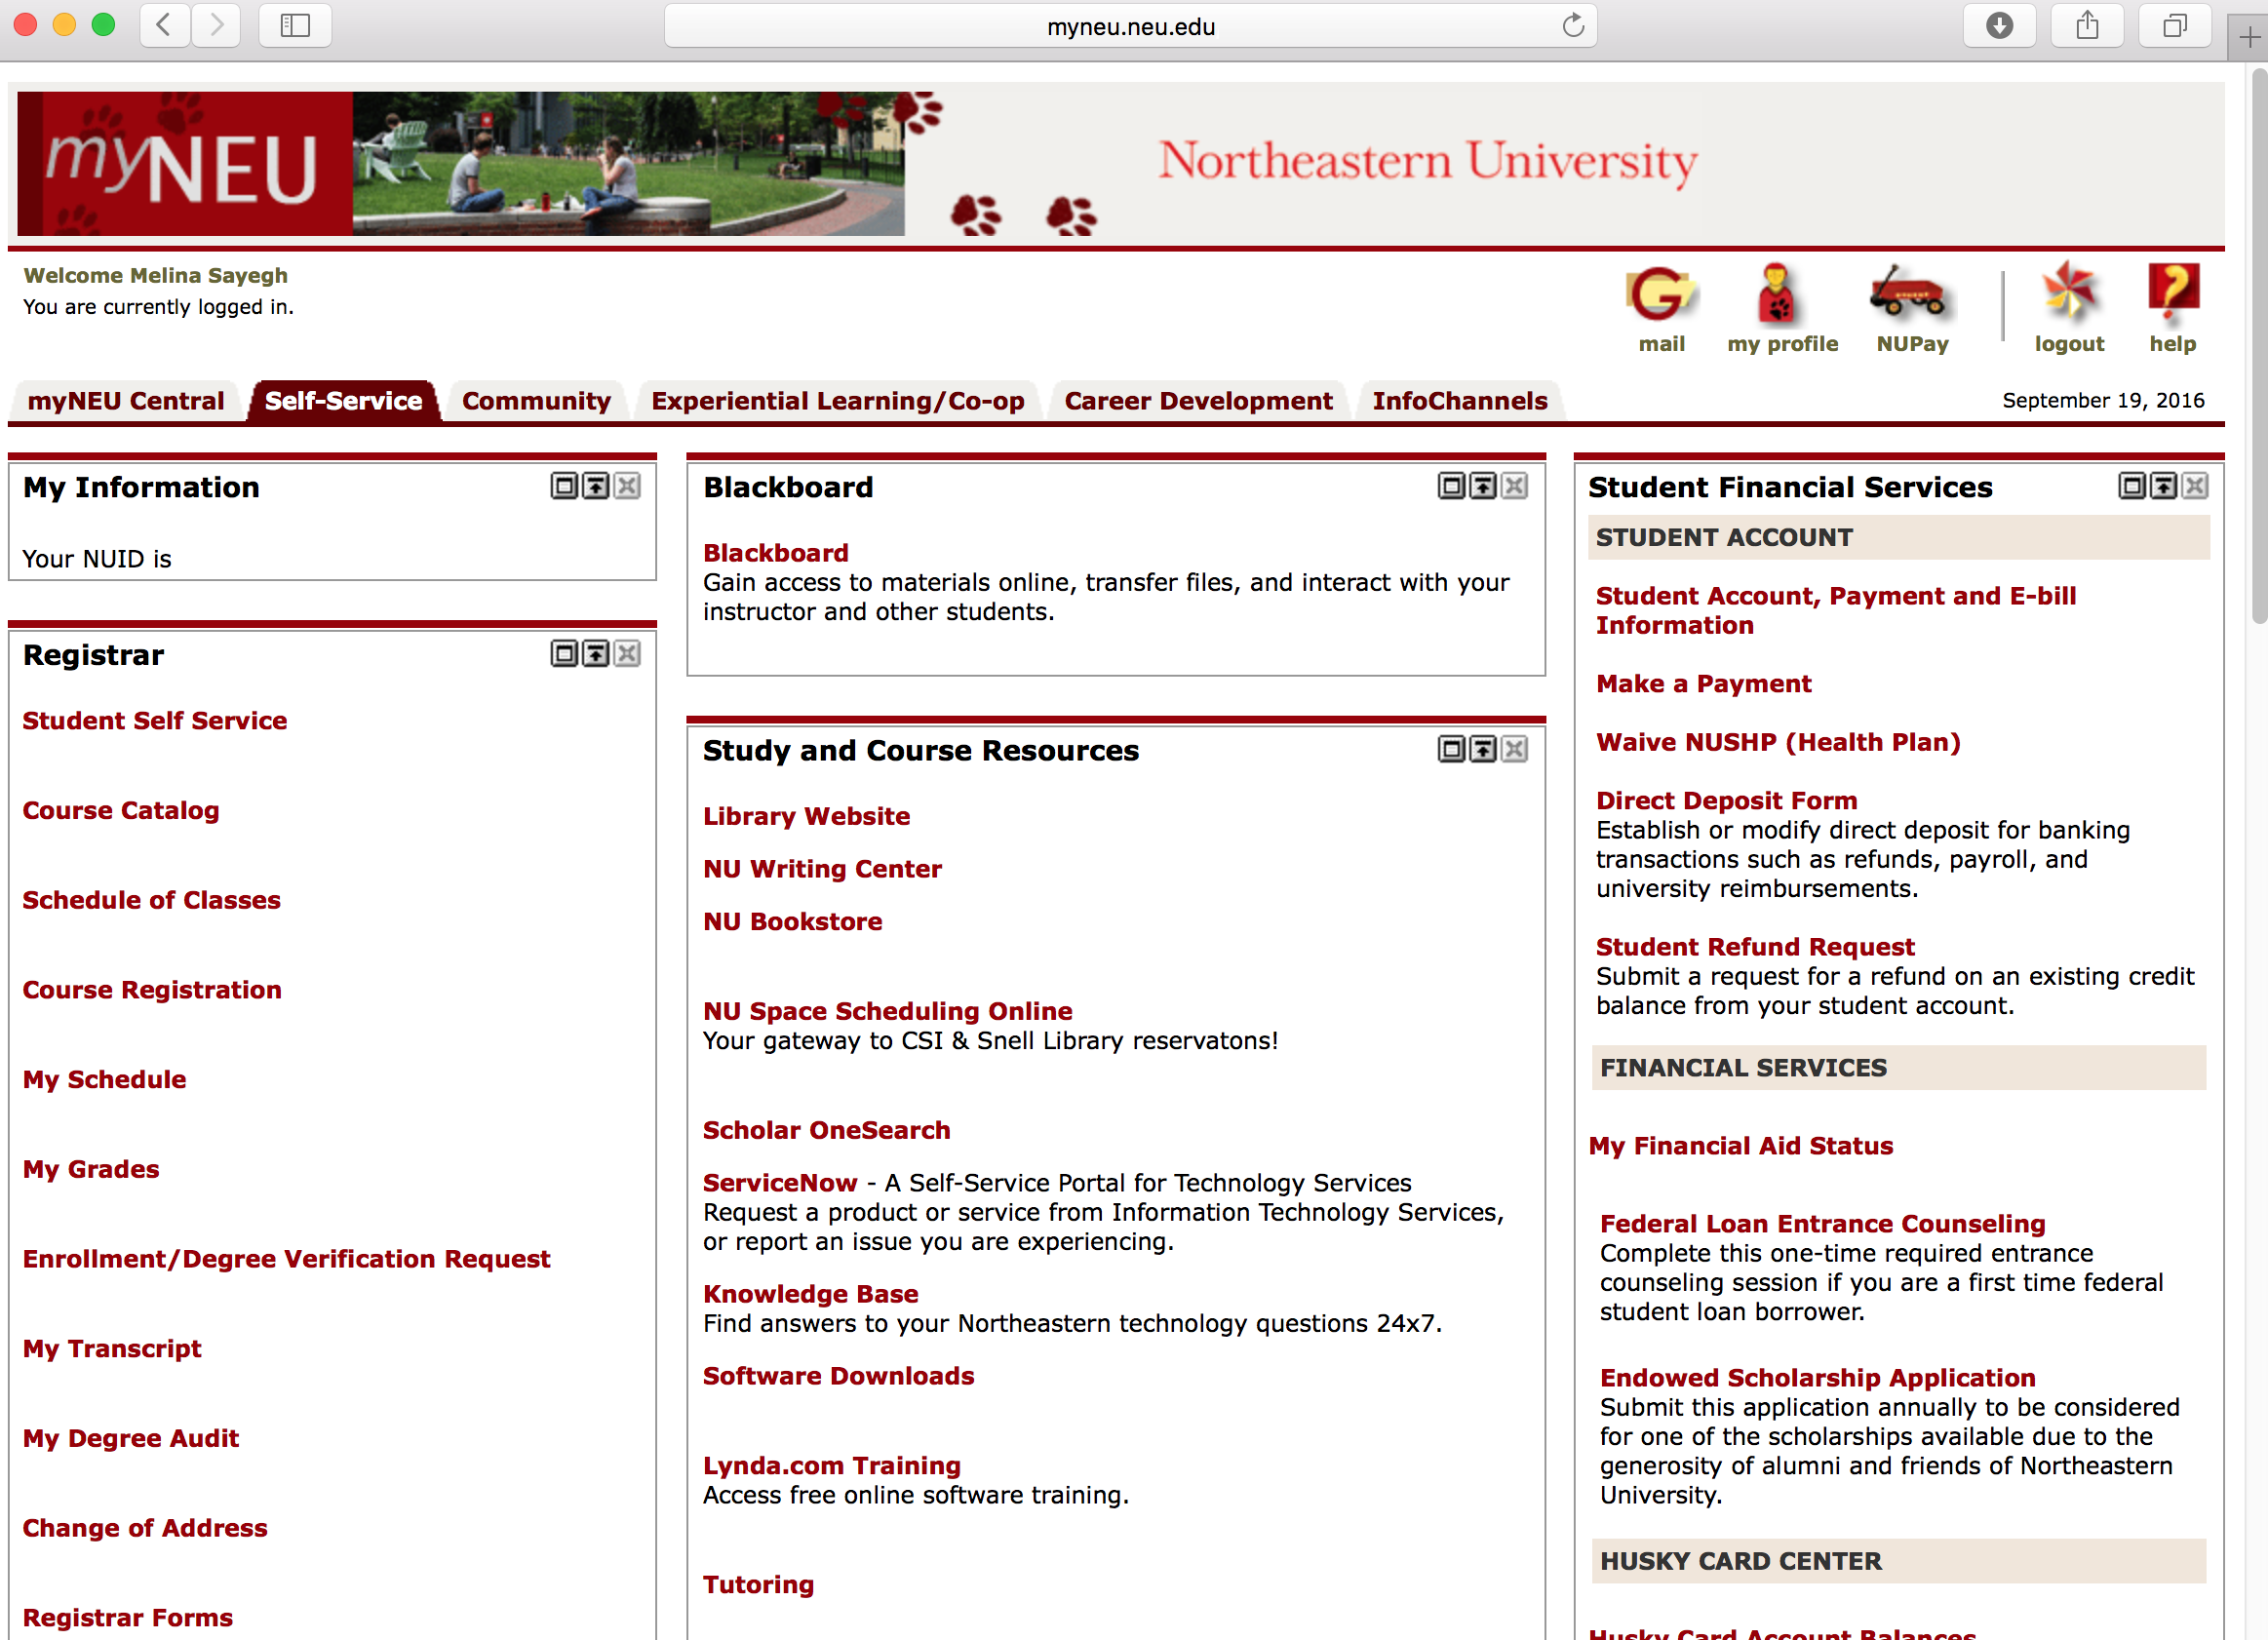Open the Library Website link

pos(807,817)
